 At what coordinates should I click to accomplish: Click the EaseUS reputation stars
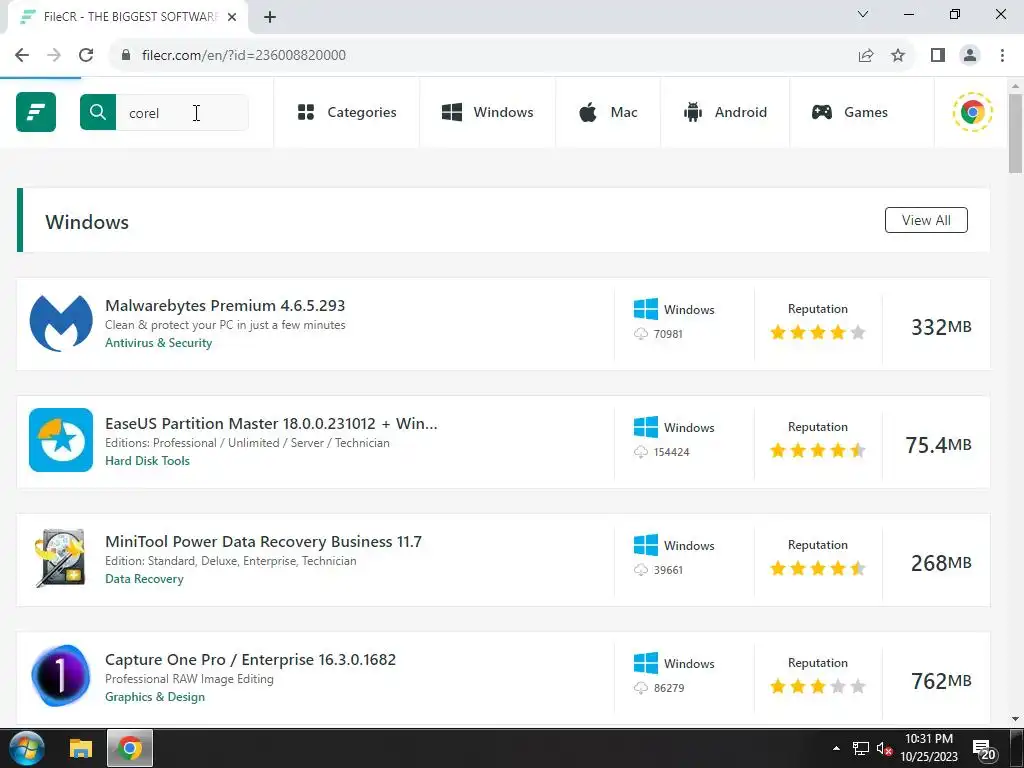click(818, 451)
